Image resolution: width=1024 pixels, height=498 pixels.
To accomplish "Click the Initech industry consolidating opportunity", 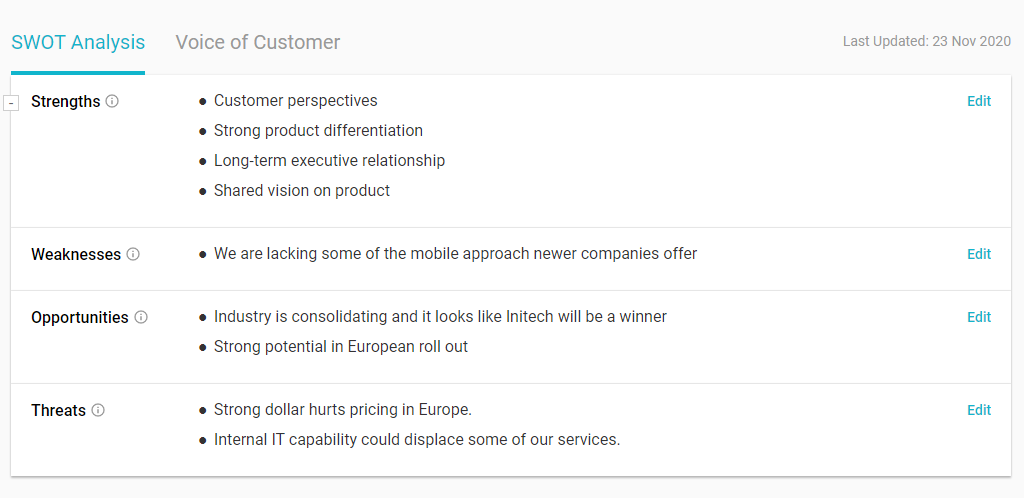I will click(x=440, y=317).
